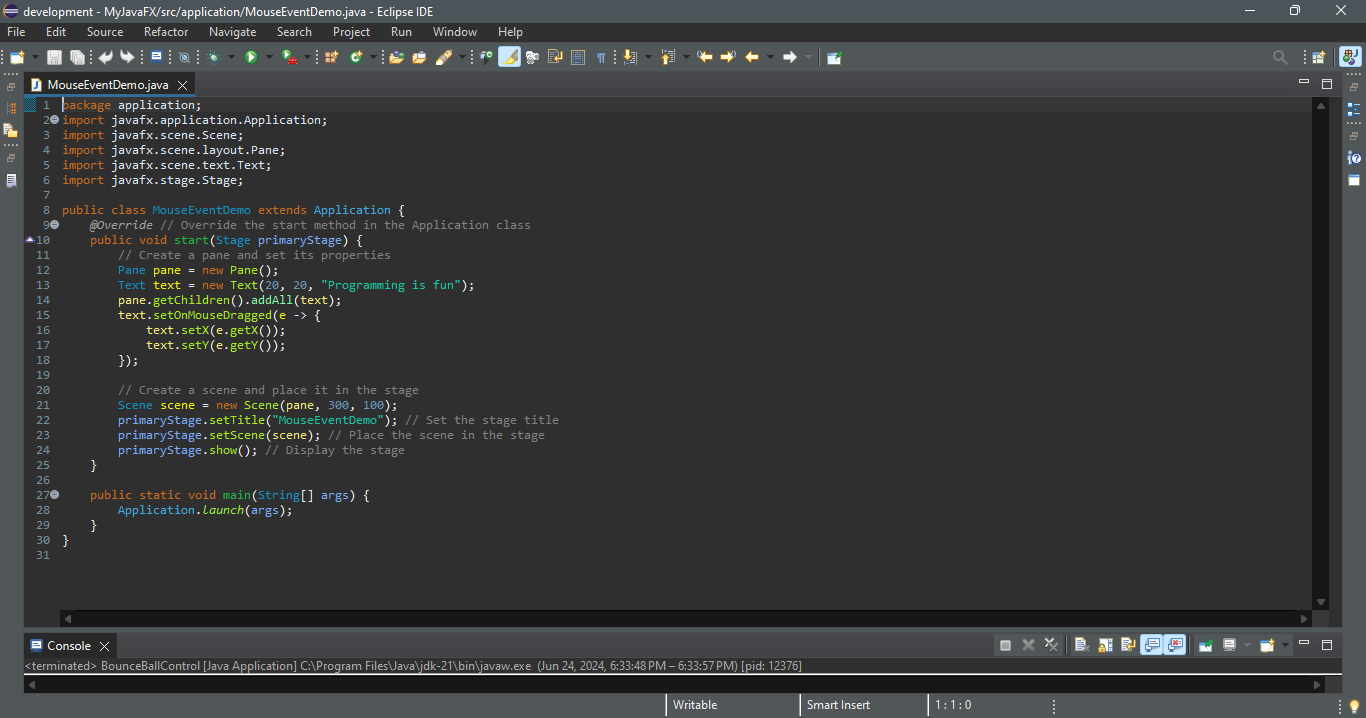Screen dimensions: 1366x718
Task: Toggle Show Whitespace Characters pilcrow icon
Action: [601, 57]
